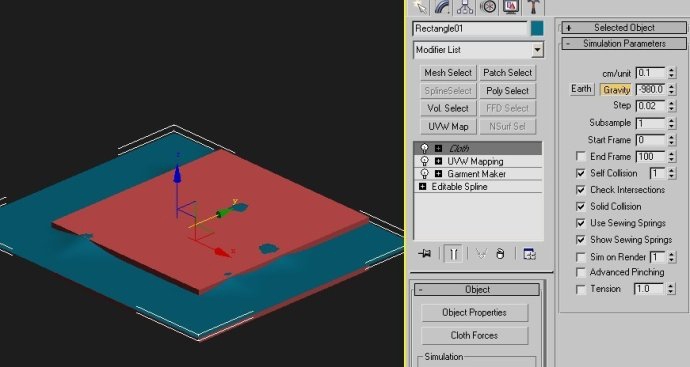Open the Create command panel tab

click(420, 7)
